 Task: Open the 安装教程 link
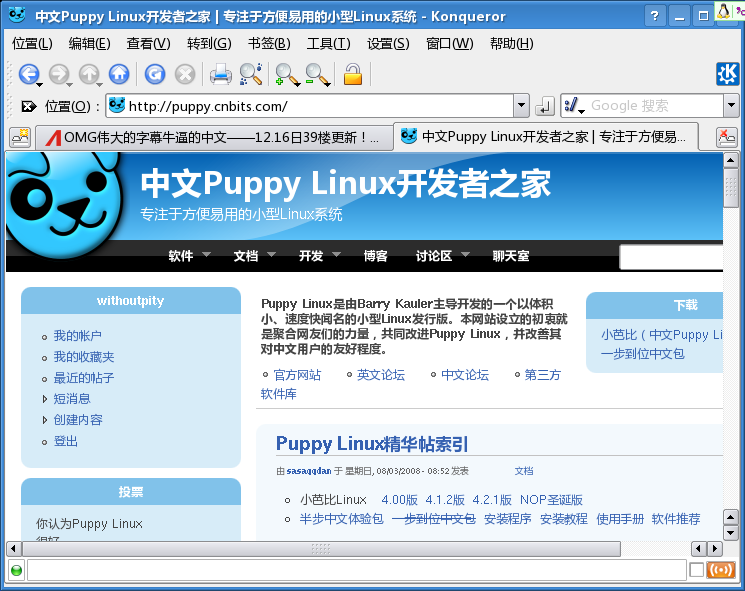point(564,519)
